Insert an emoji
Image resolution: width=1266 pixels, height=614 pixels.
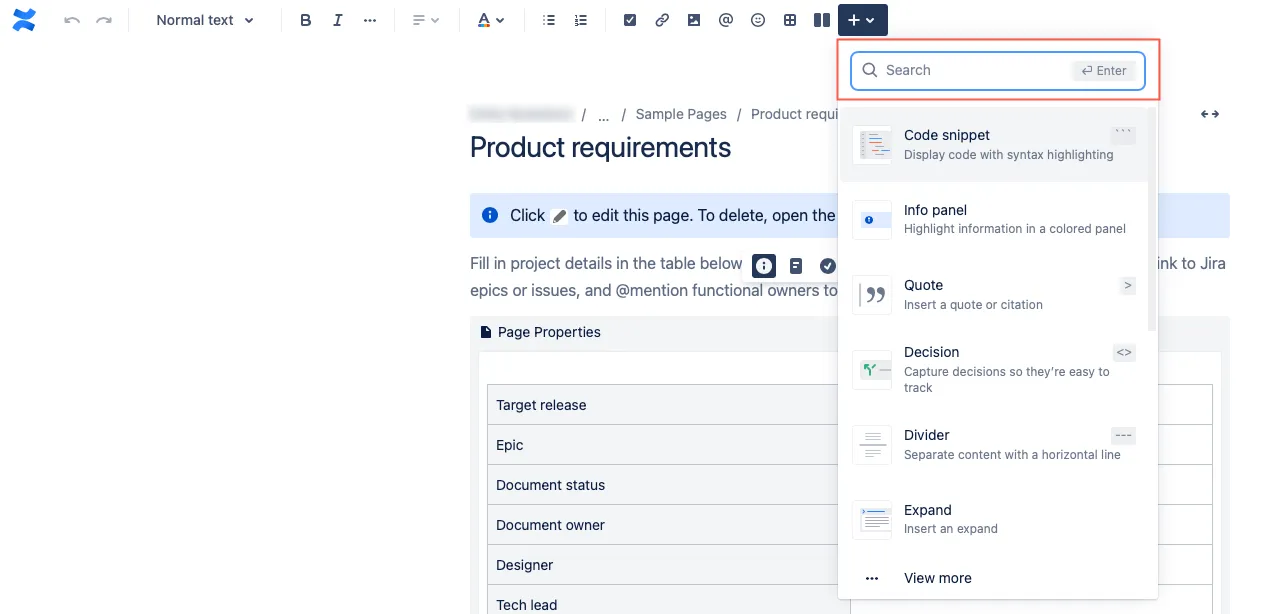758,20
